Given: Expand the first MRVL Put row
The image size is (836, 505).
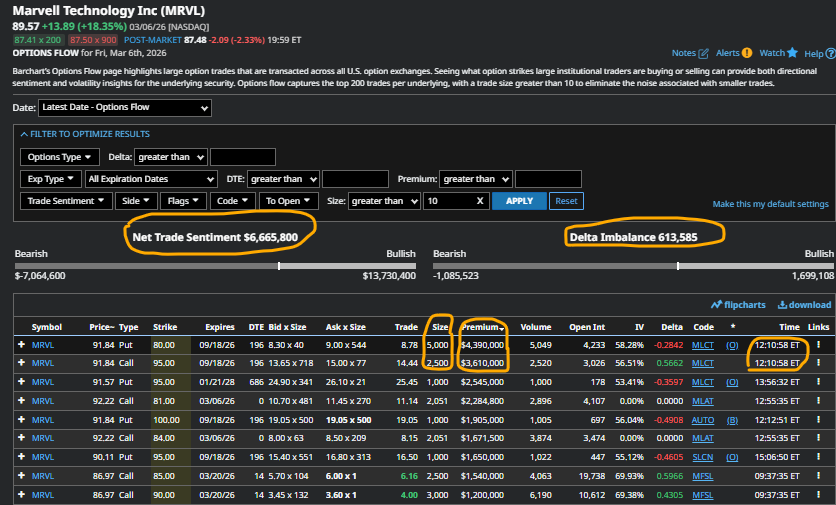Looking at the screenshot, I should pyautogui.click(x=21, y=345).
